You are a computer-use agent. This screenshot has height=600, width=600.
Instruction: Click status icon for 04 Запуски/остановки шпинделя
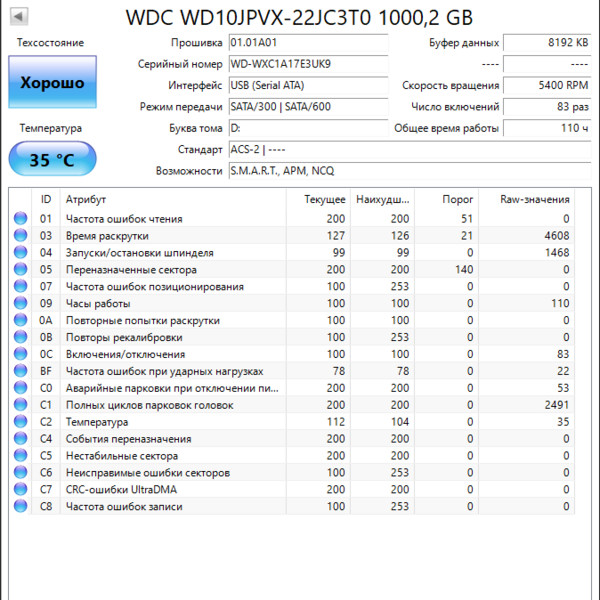(20, 252)
